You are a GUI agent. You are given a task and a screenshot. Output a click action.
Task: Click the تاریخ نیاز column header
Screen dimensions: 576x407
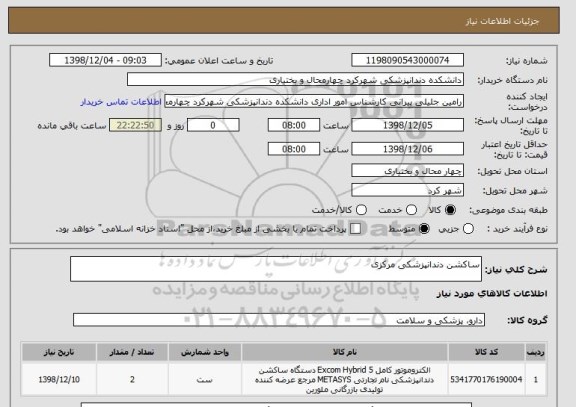tap(59, 352)
